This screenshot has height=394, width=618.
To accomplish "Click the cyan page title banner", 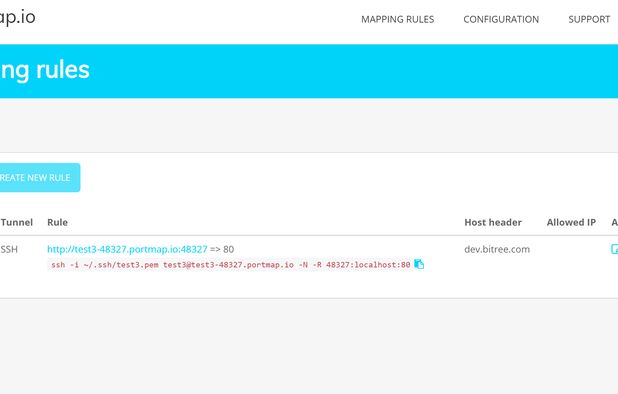I will (309, 71).
